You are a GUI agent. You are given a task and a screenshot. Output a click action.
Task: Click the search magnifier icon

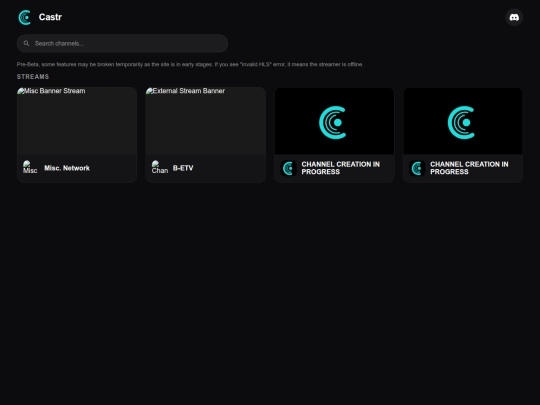coord(26,43)
